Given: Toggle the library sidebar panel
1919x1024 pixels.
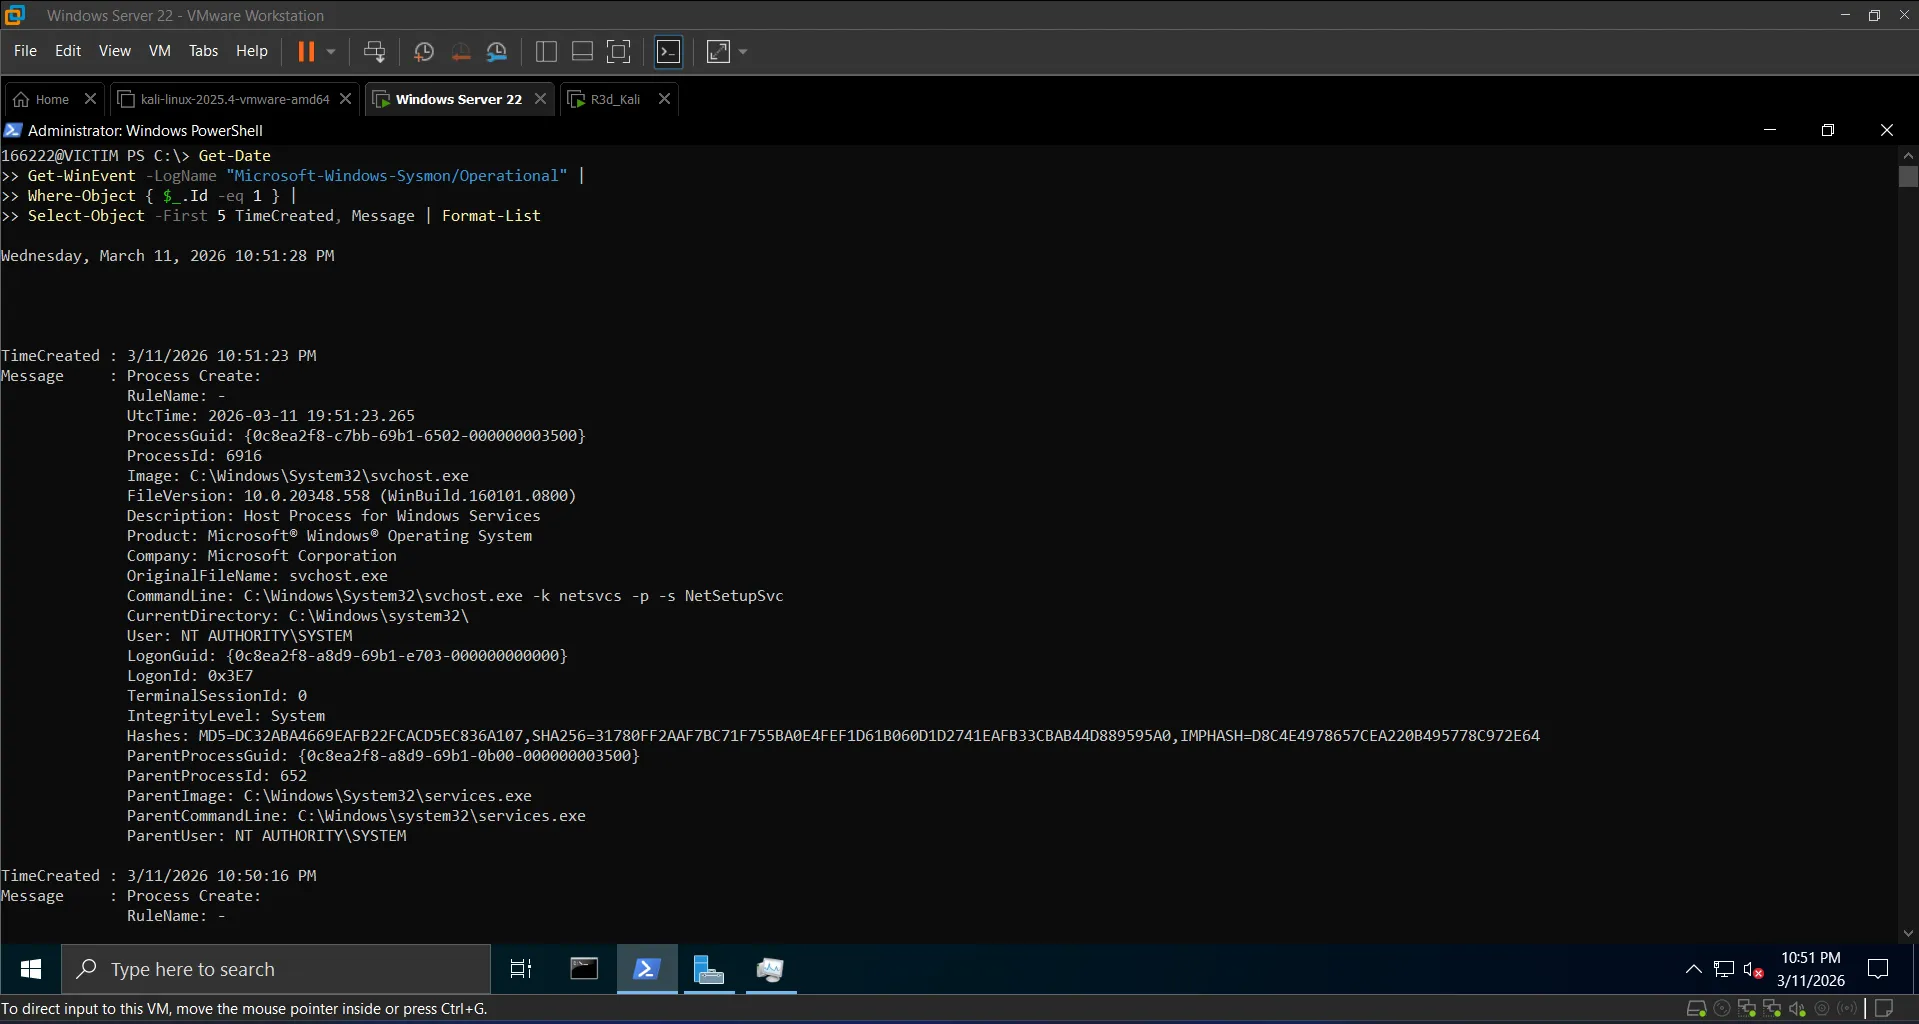Looking at the screenshot, I should click(546, 51).
